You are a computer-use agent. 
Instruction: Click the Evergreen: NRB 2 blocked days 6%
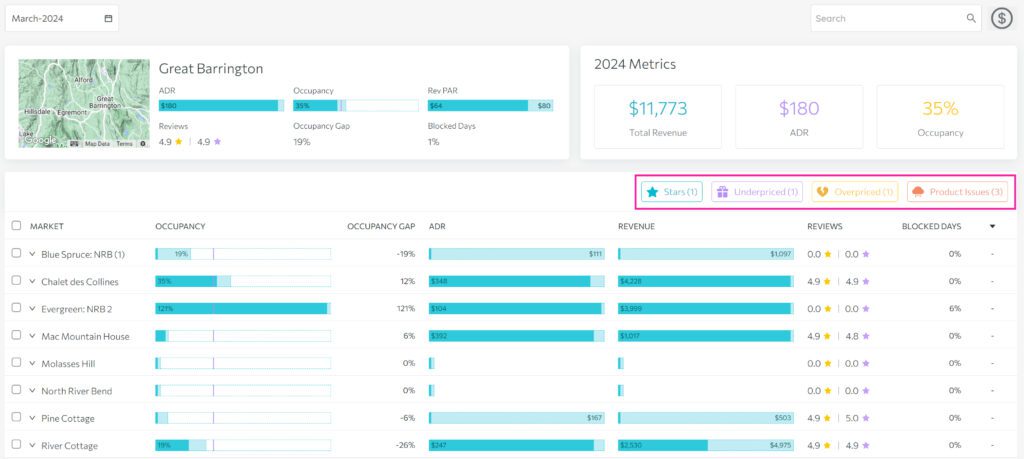tap(955, 309)
